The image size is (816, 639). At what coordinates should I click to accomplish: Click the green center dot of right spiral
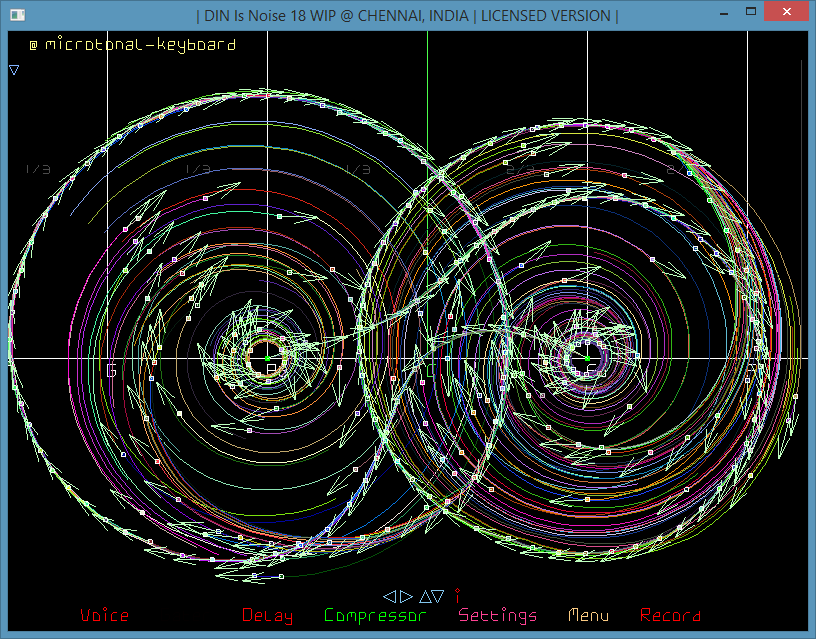[587, 357]
